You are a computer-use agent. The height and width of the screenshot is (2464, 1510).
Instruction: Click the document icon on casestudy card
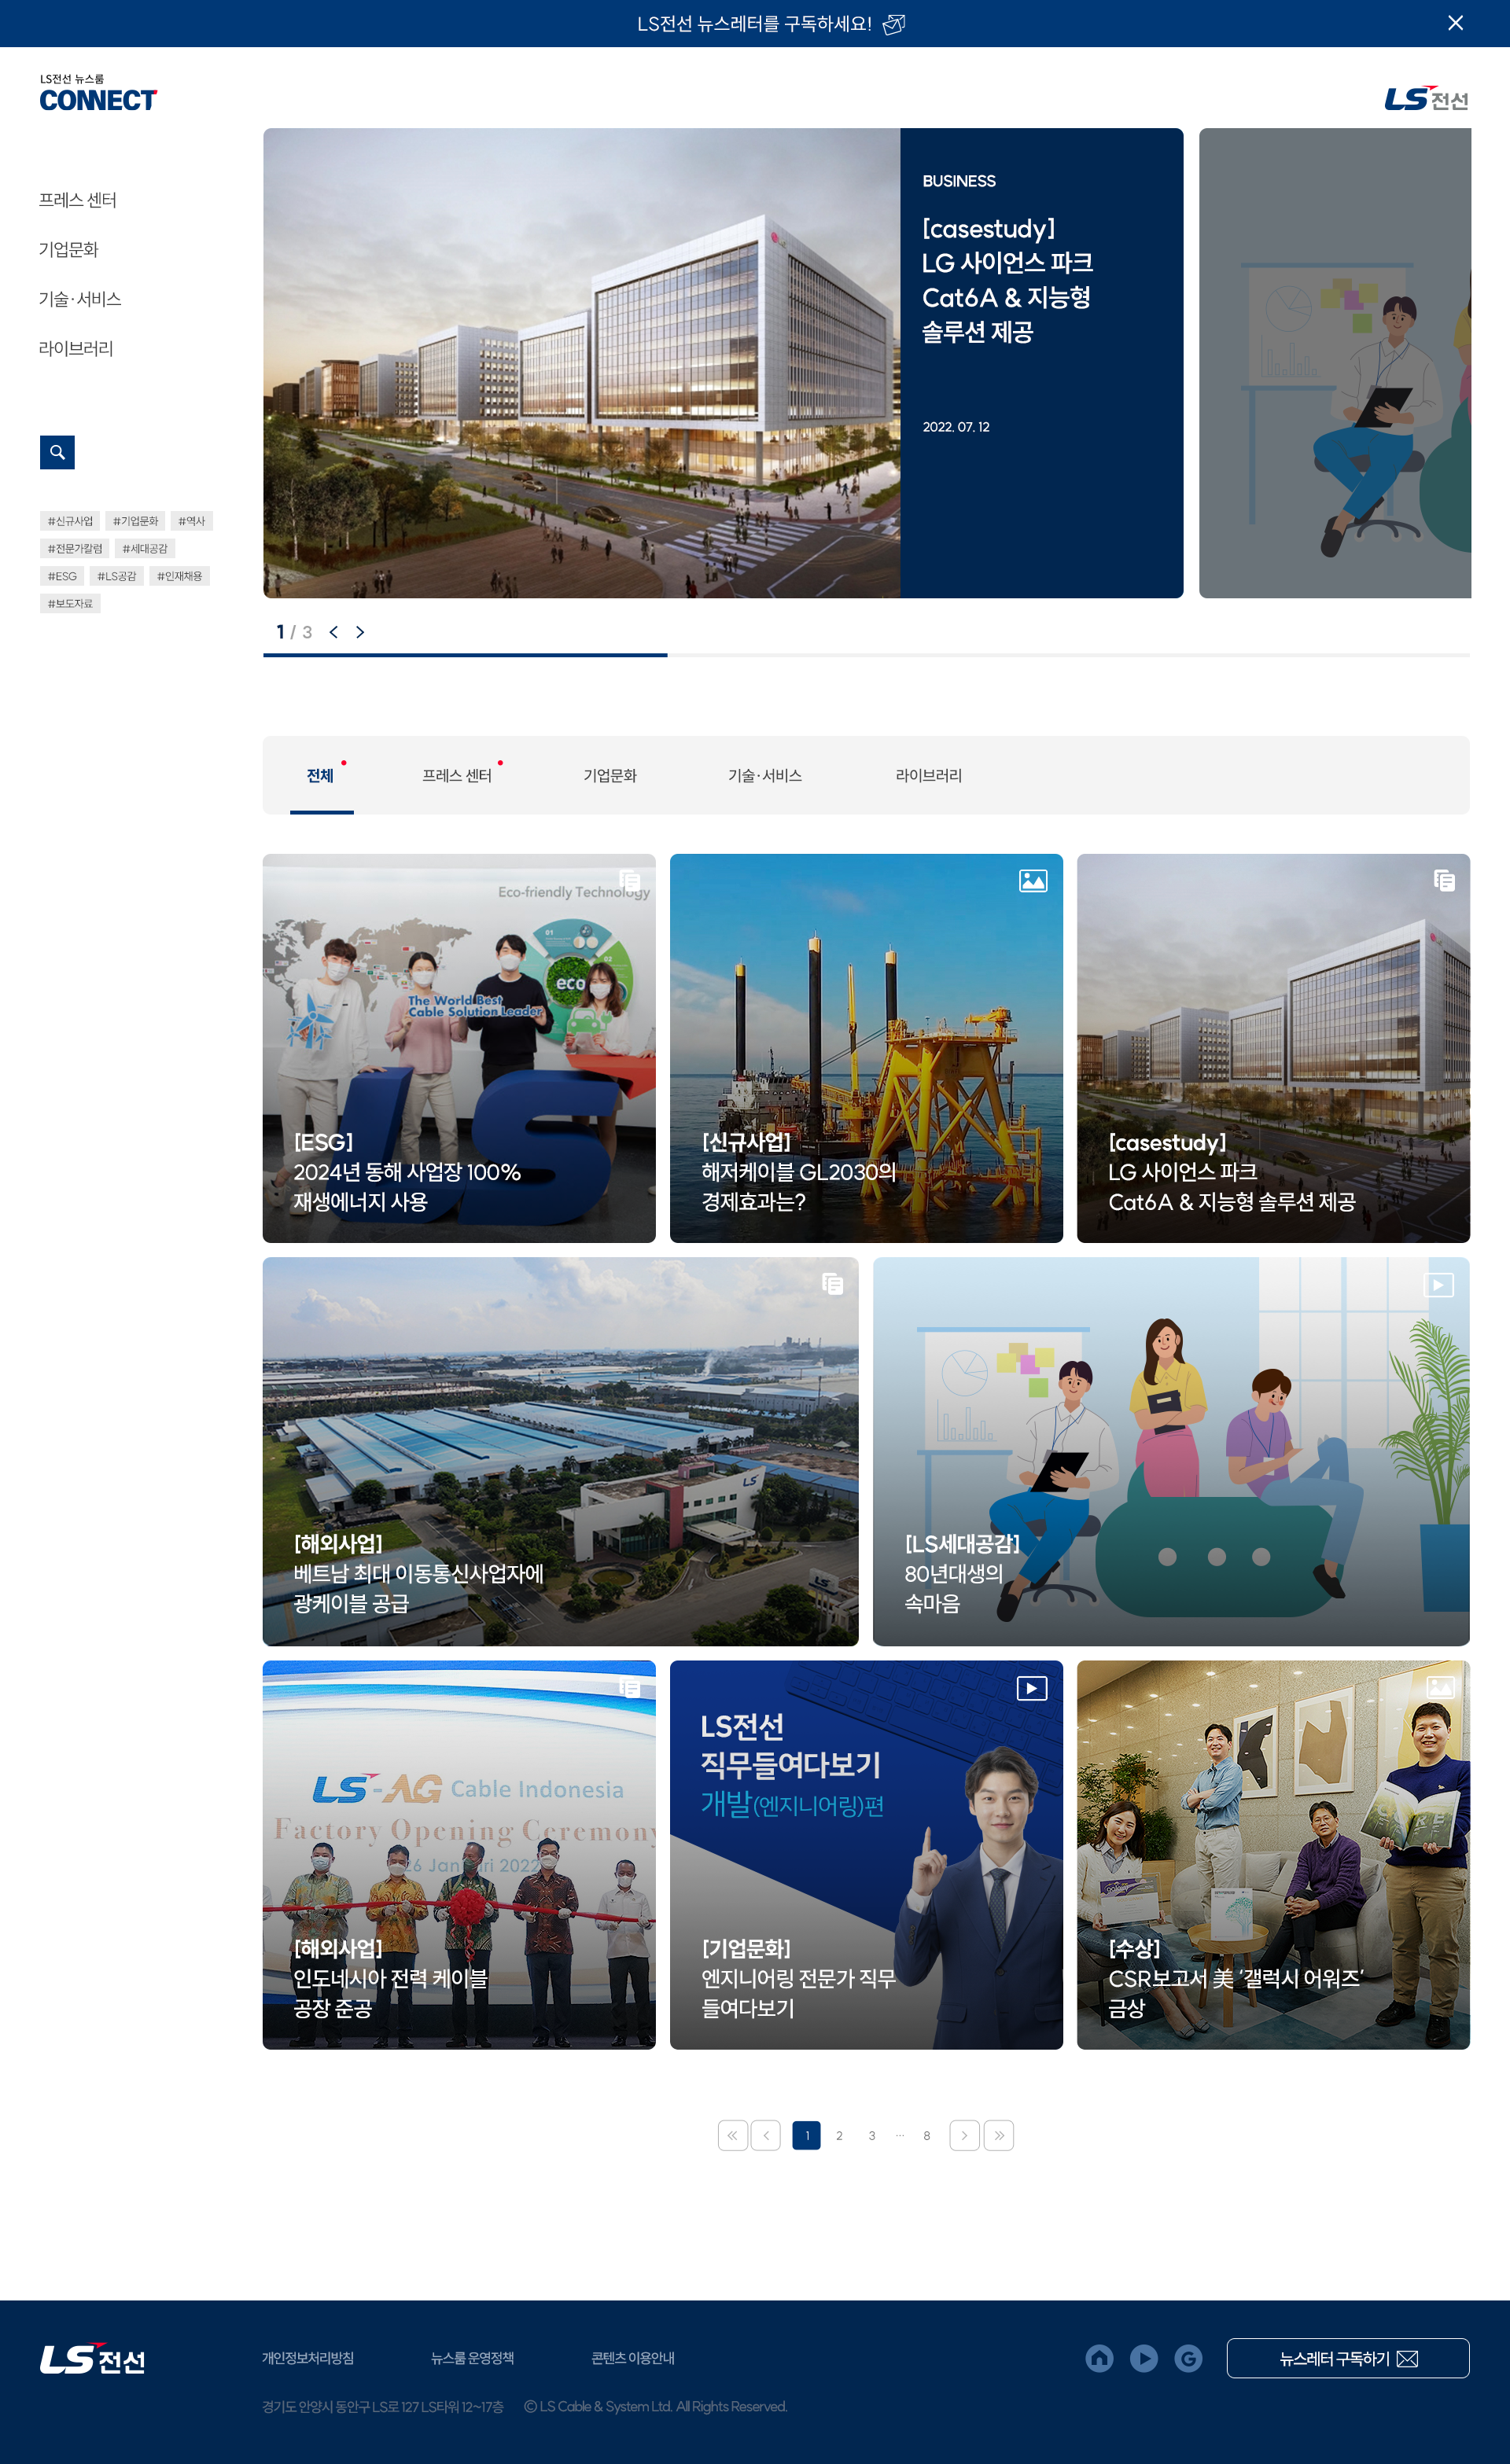(1444, 880)
